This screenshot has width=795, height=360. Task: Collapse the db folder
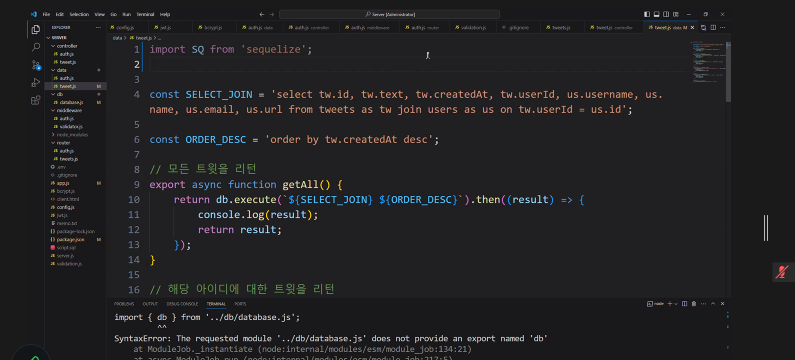(76, 94)
